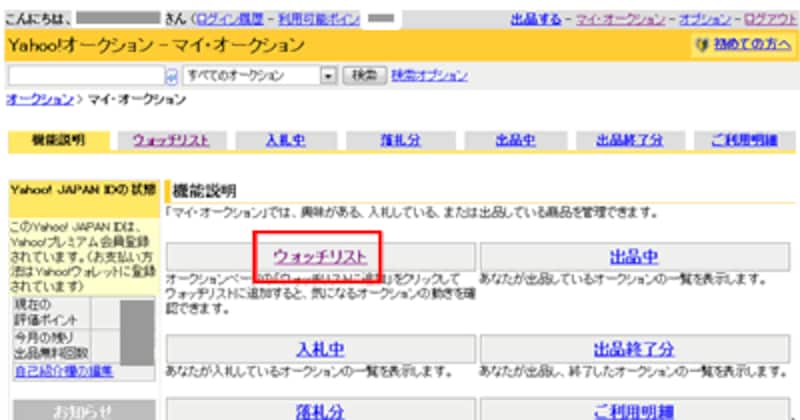800x420 pixels.
Task: Switch to the ウォッチリスト tab
Action: click(x=171, y=140)
